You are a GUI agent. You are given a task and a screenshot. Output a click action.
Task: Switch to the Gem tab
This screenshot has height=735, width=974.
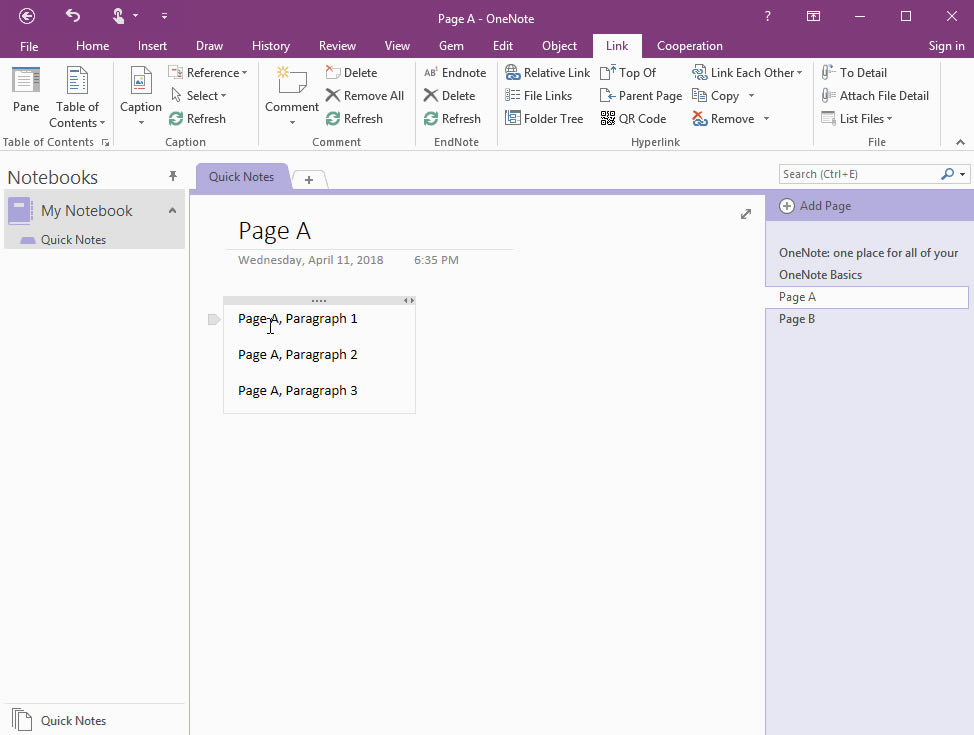450,45
